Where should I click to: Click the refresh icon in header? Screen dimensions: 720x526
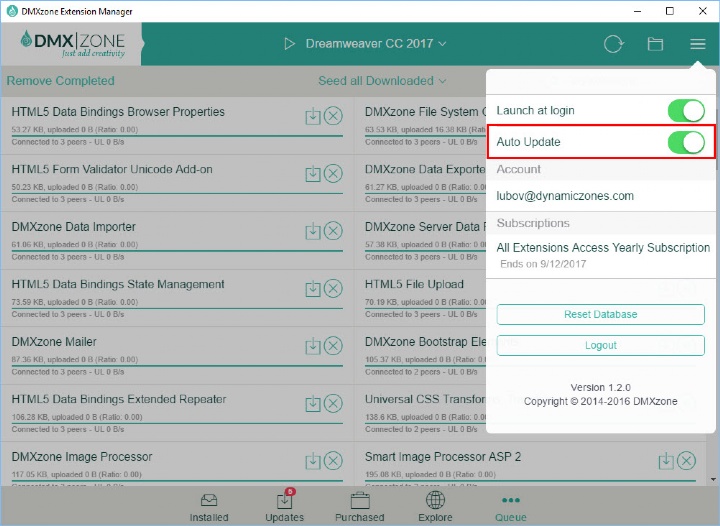(x=613, y=44)
